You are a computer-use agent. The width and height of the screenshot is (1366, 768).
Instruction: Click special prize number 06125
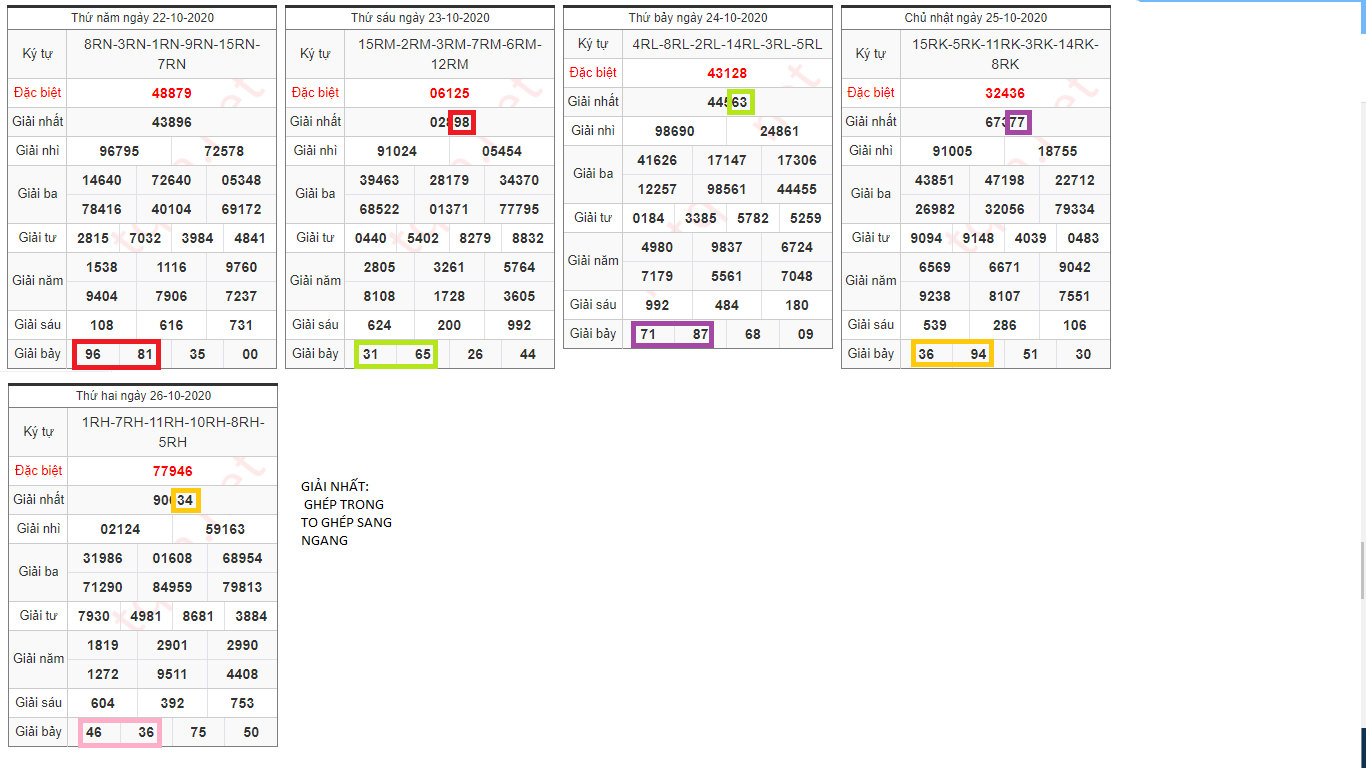(449, 93)
